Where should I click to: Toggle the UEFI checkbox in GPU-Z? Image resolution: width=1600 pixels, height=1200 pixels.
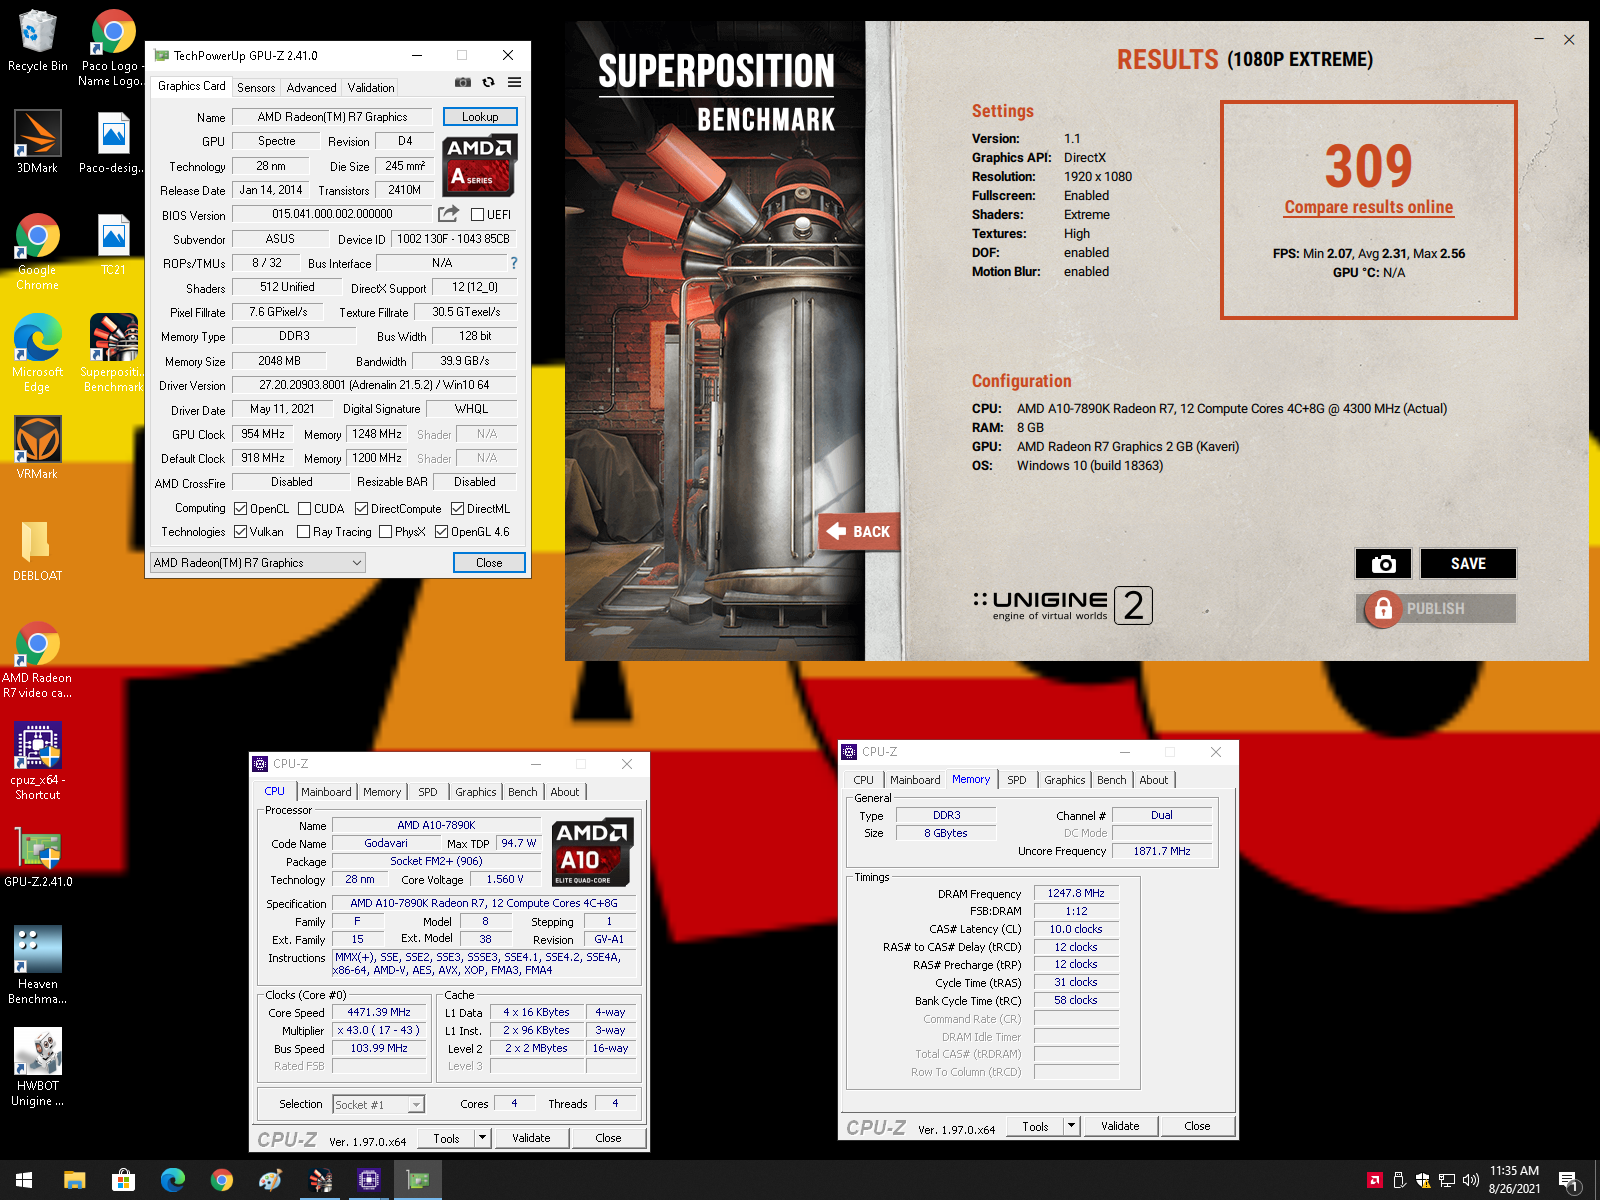pyautogui.click(x=477, y=215)
